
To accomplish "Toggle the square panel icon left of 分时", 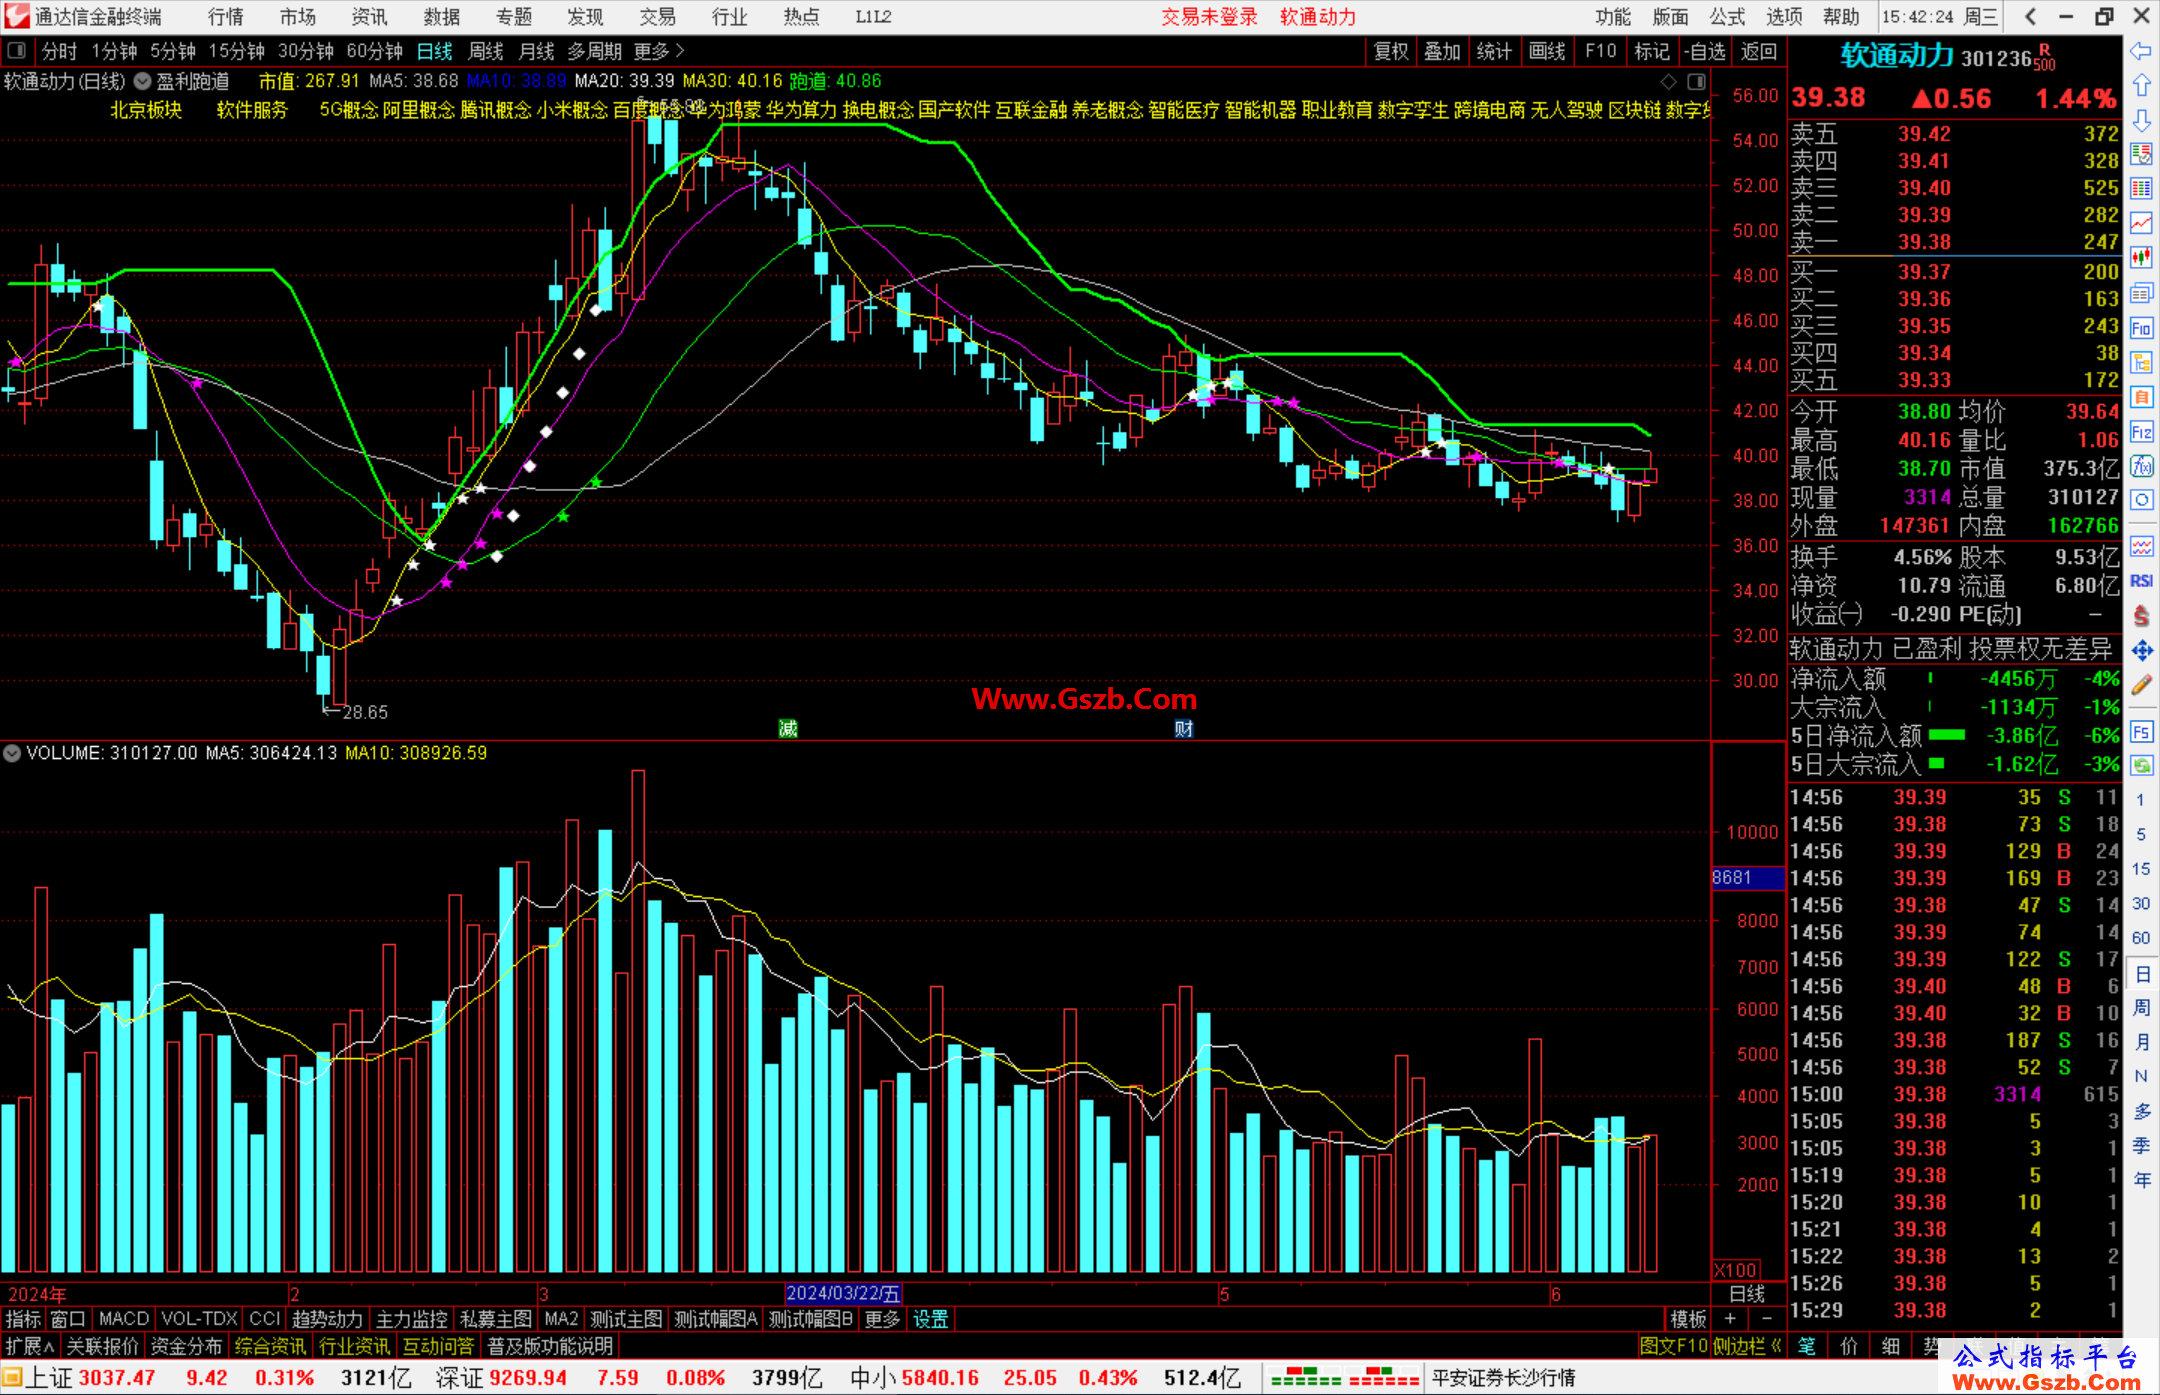I will tap(17, 50).
